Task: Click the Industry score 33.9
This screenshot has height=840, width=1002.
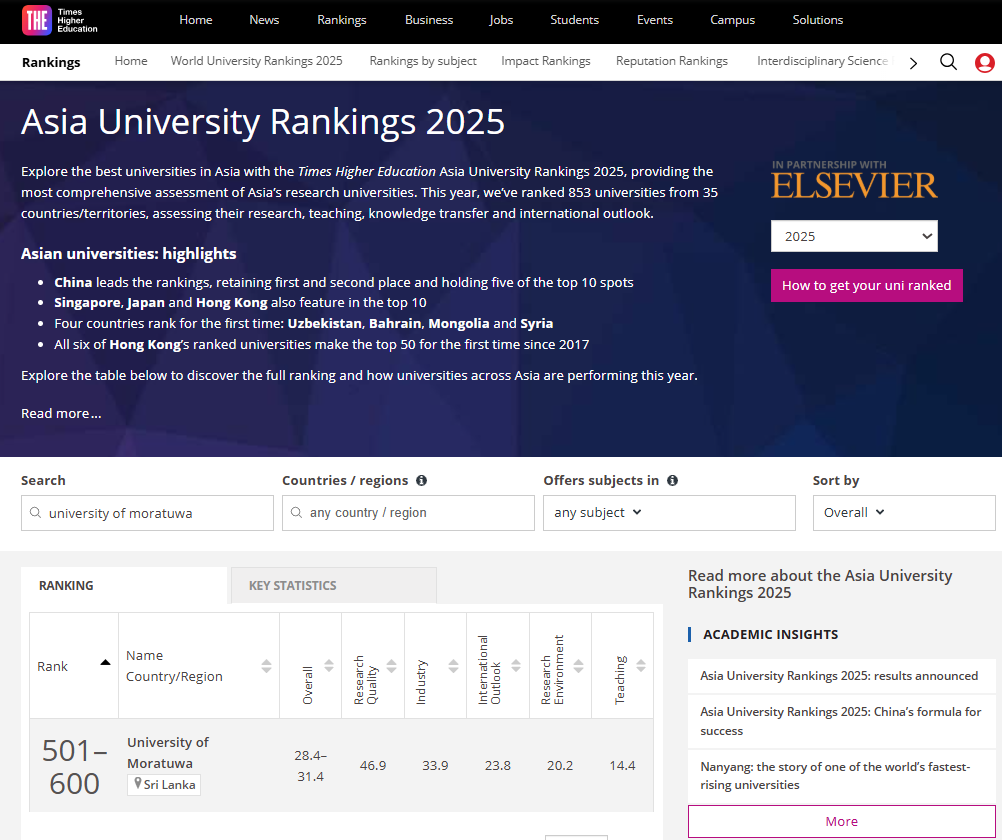Action: point(435,765)
